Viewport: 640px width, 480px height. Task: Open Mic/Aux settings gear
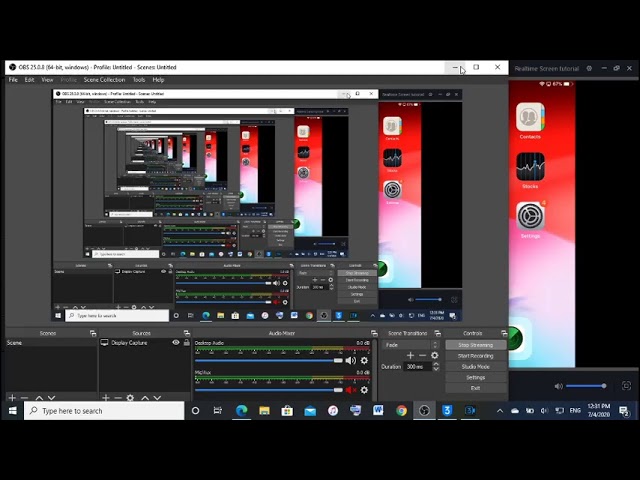(364, 390)
